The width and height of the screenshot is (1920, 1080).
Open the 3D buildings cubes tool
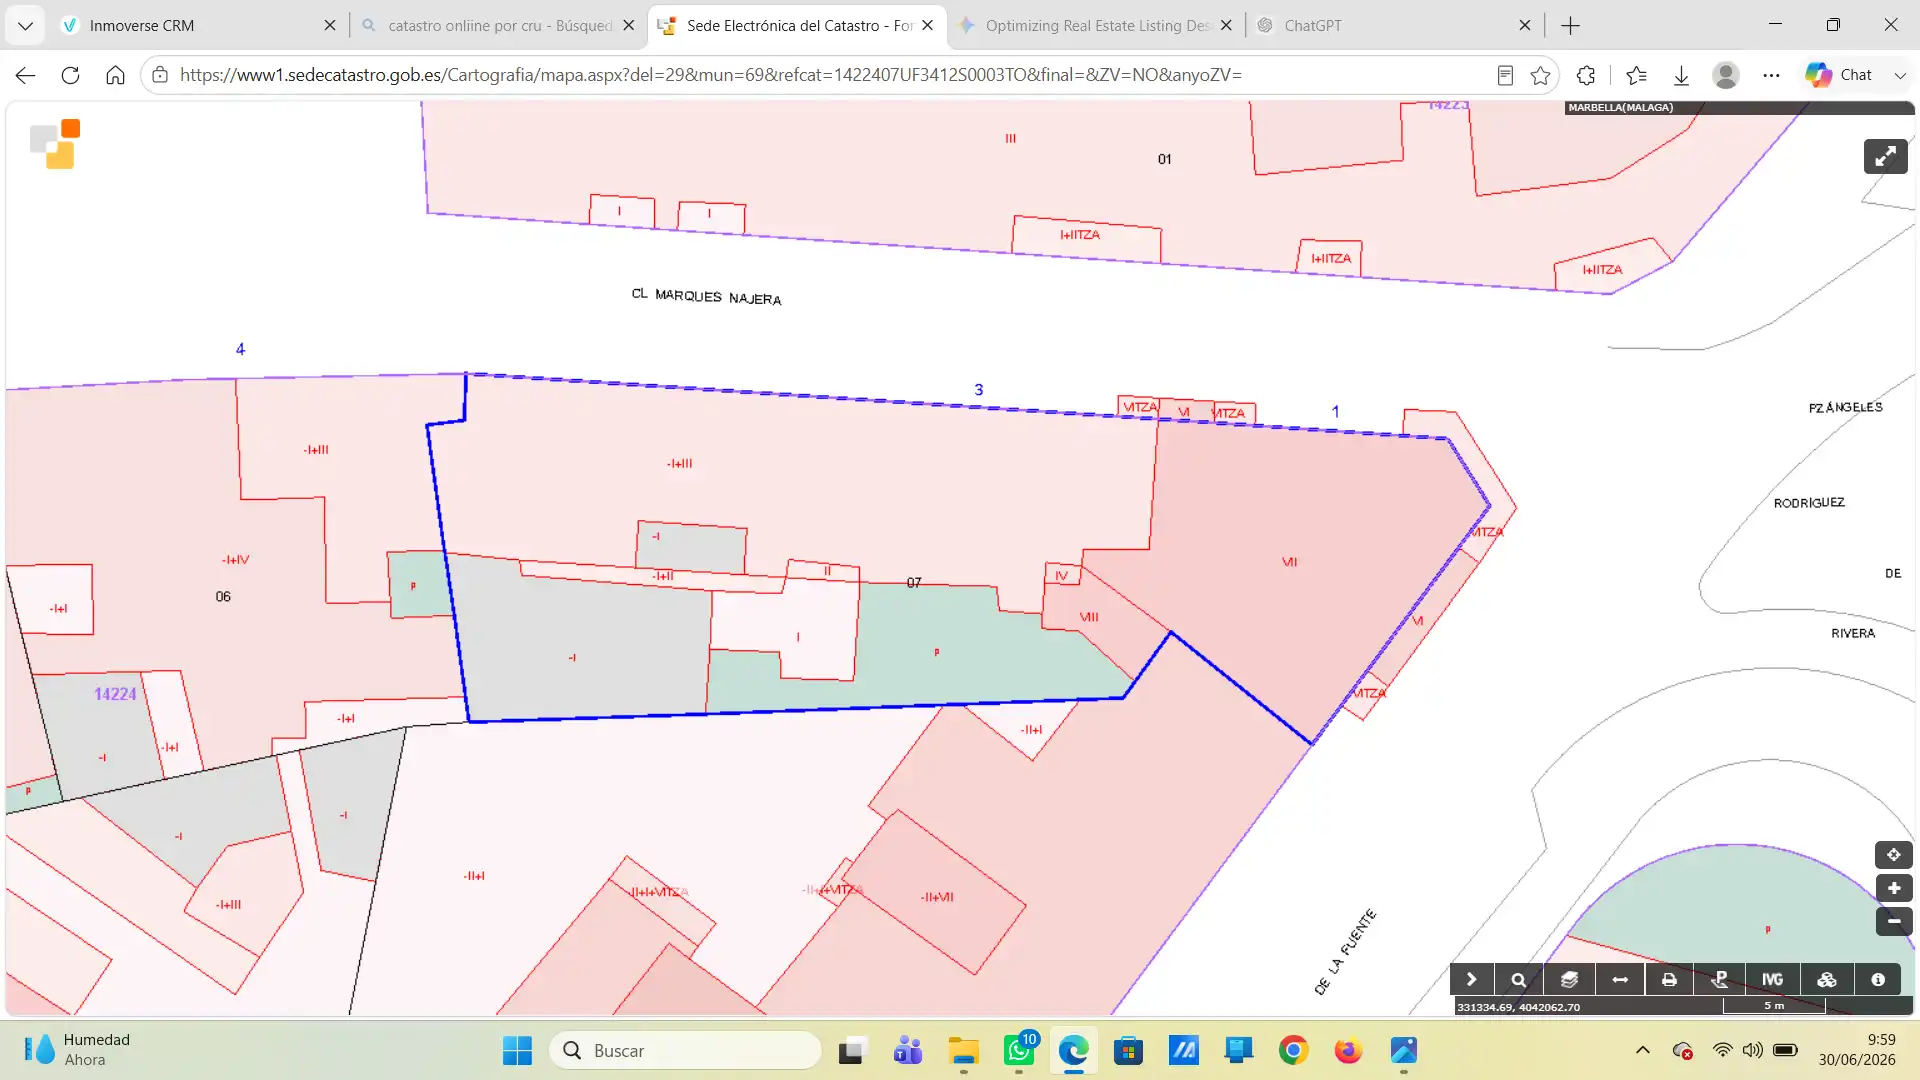[x=1827, y=980]
